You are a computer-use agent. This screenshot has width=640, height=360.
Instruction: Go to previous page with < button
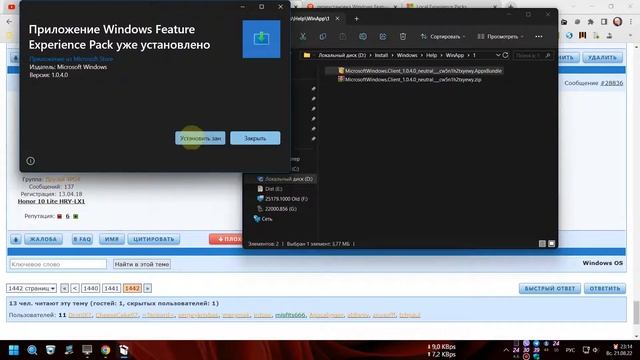pyautogui.click(x=75, y=288)
